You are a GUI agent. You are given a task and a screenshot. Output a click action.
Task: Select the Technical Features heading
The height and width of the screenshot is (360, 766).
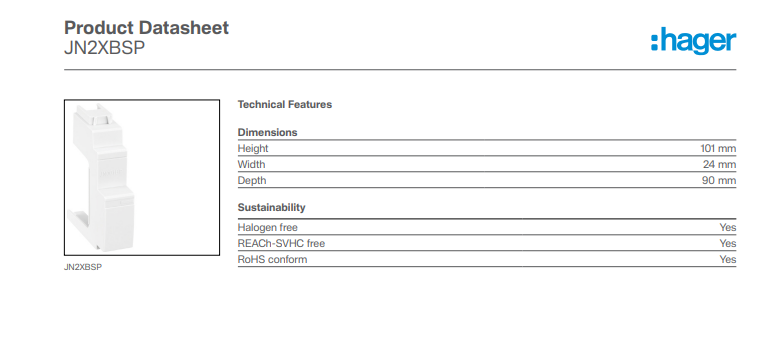pos(285,105)
